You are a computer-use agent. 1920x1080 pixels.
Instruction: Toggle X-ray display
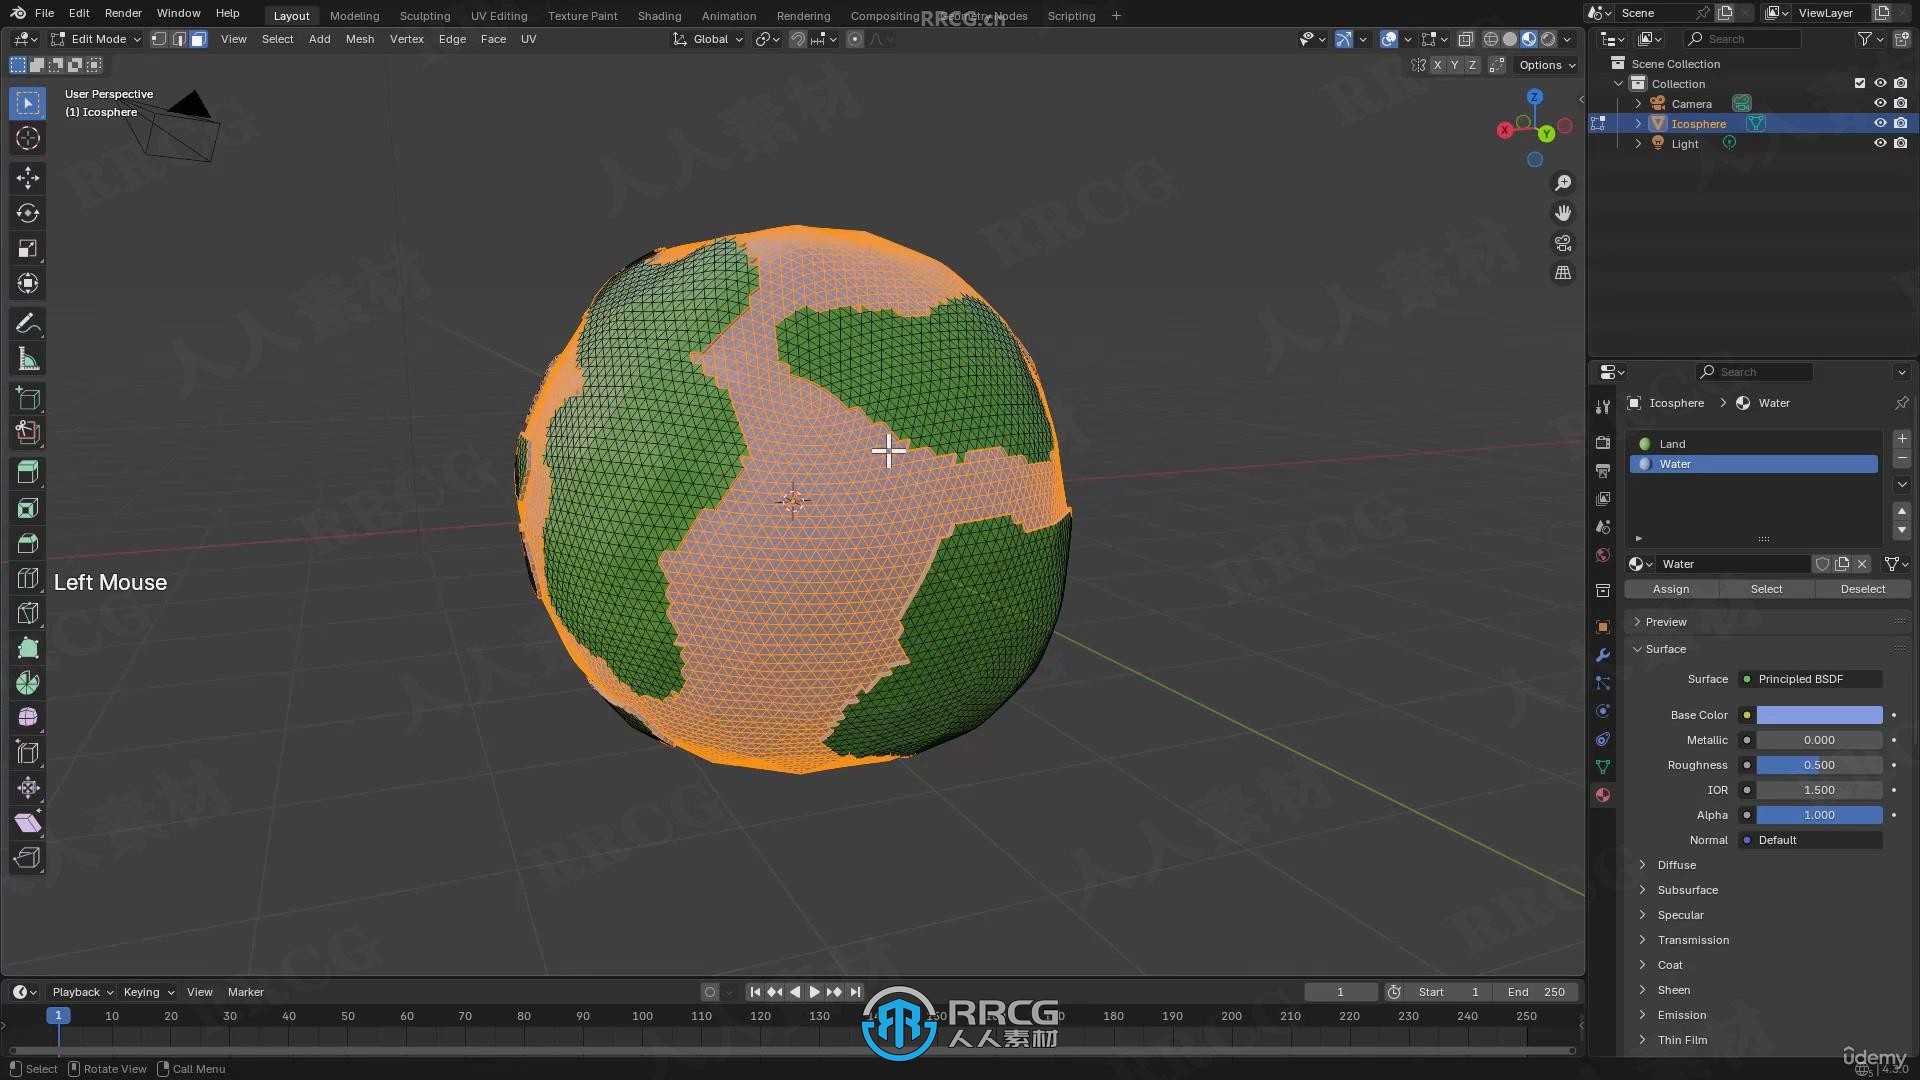pos(1465,39)
